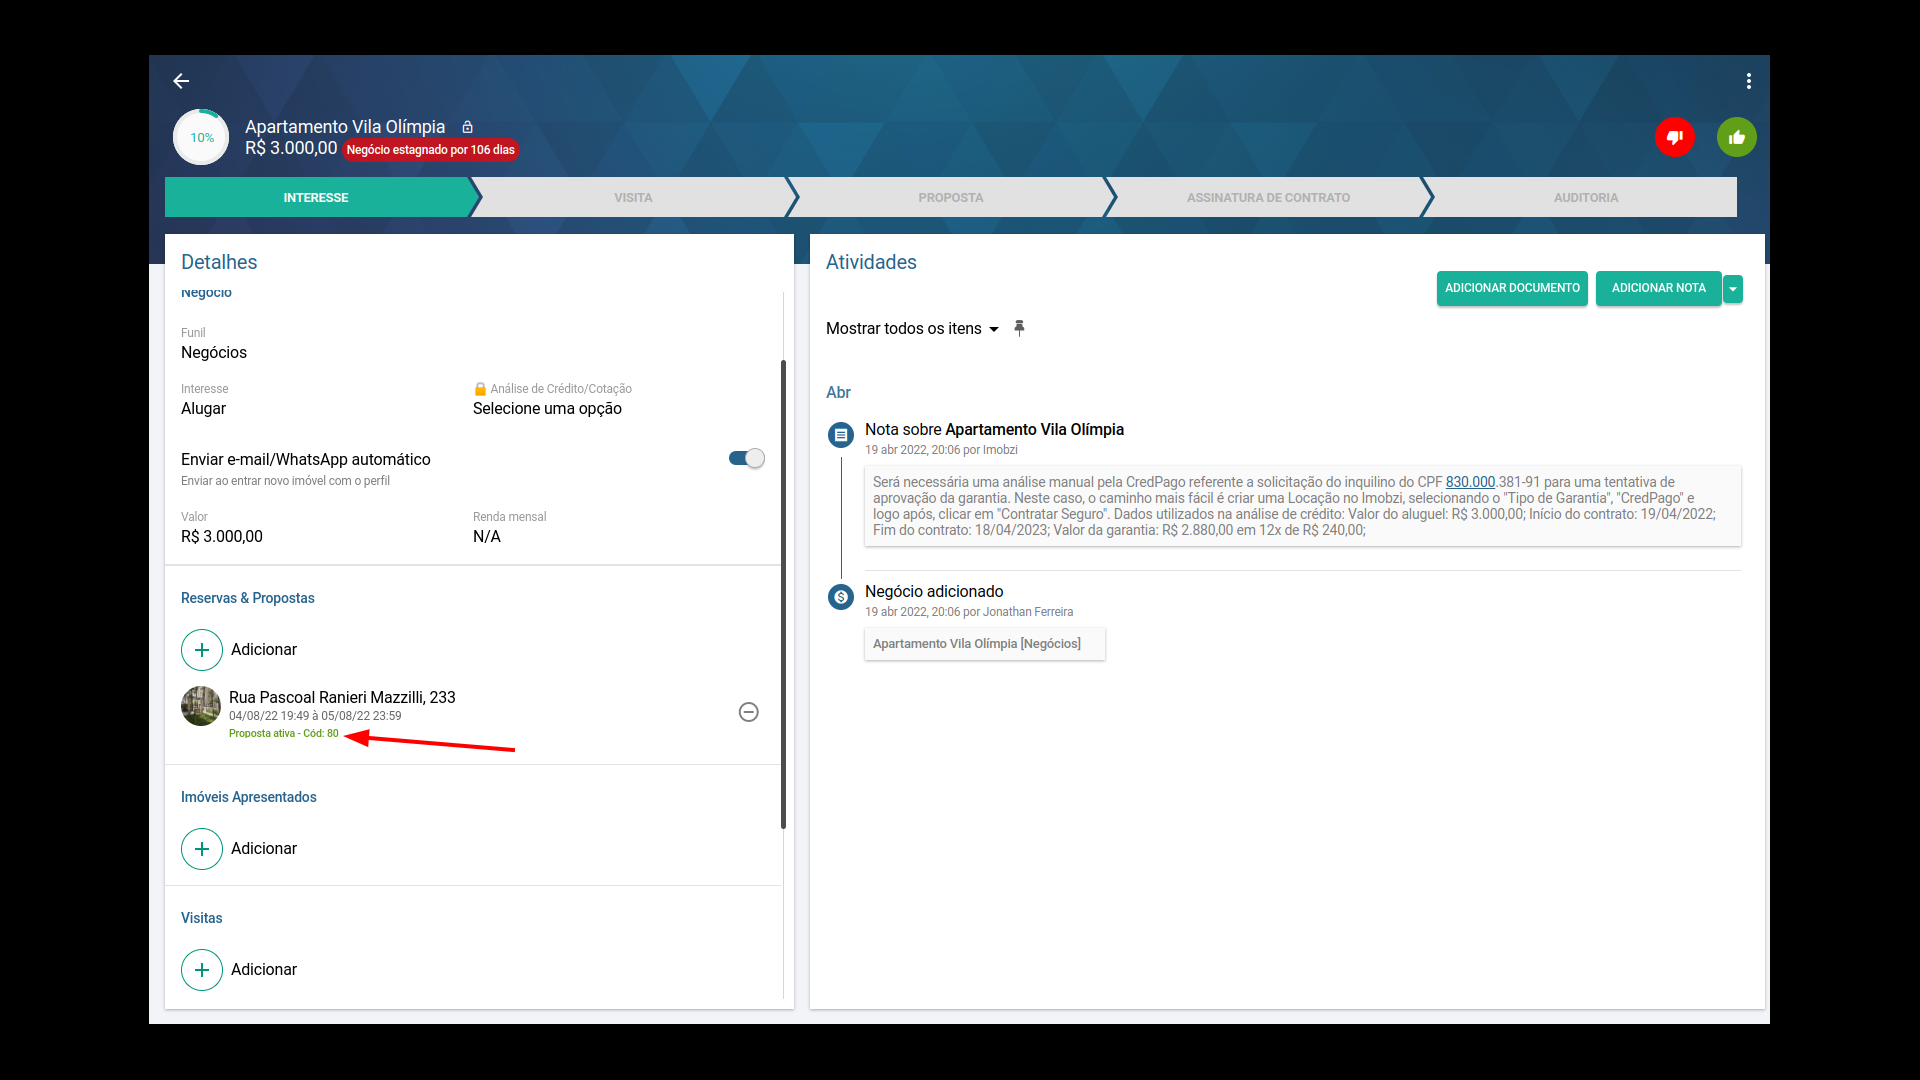Click plus icon under Reservas & Propostas
1920x1080 pixels.
(202, 650)
